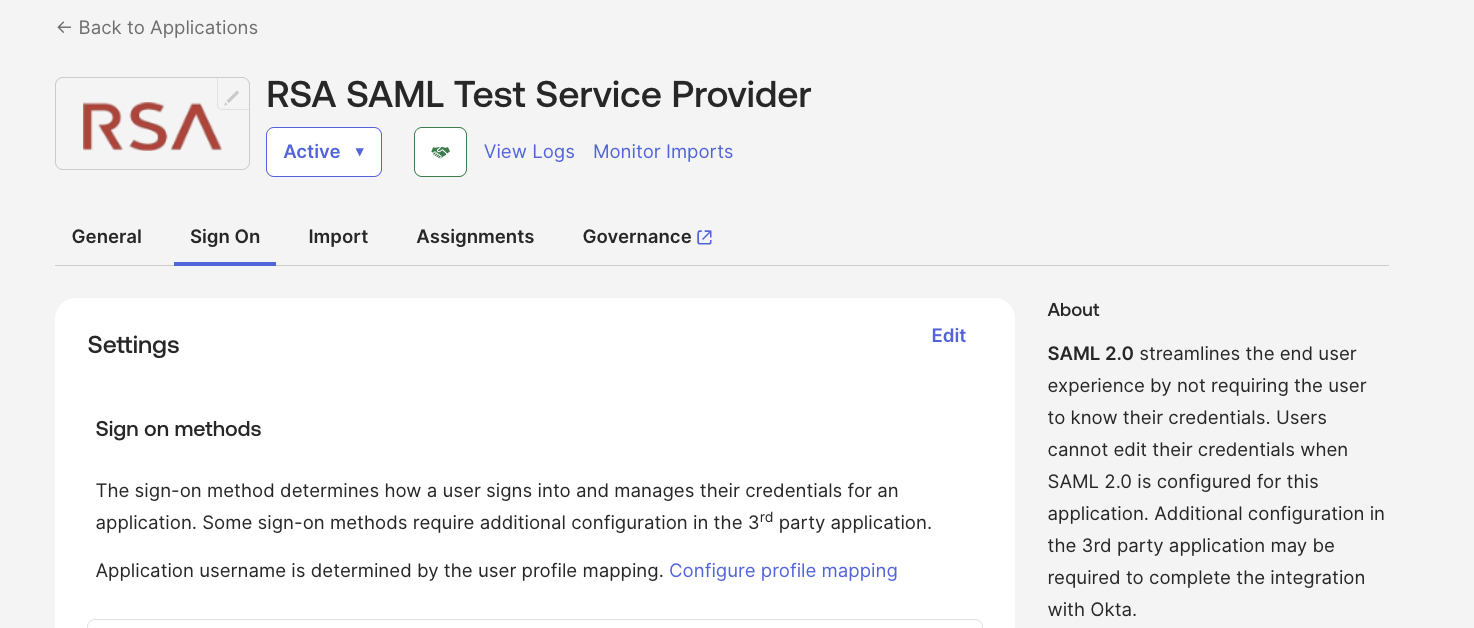Edit the RSA app logo with pencil icon

click(x=232, y=96)
